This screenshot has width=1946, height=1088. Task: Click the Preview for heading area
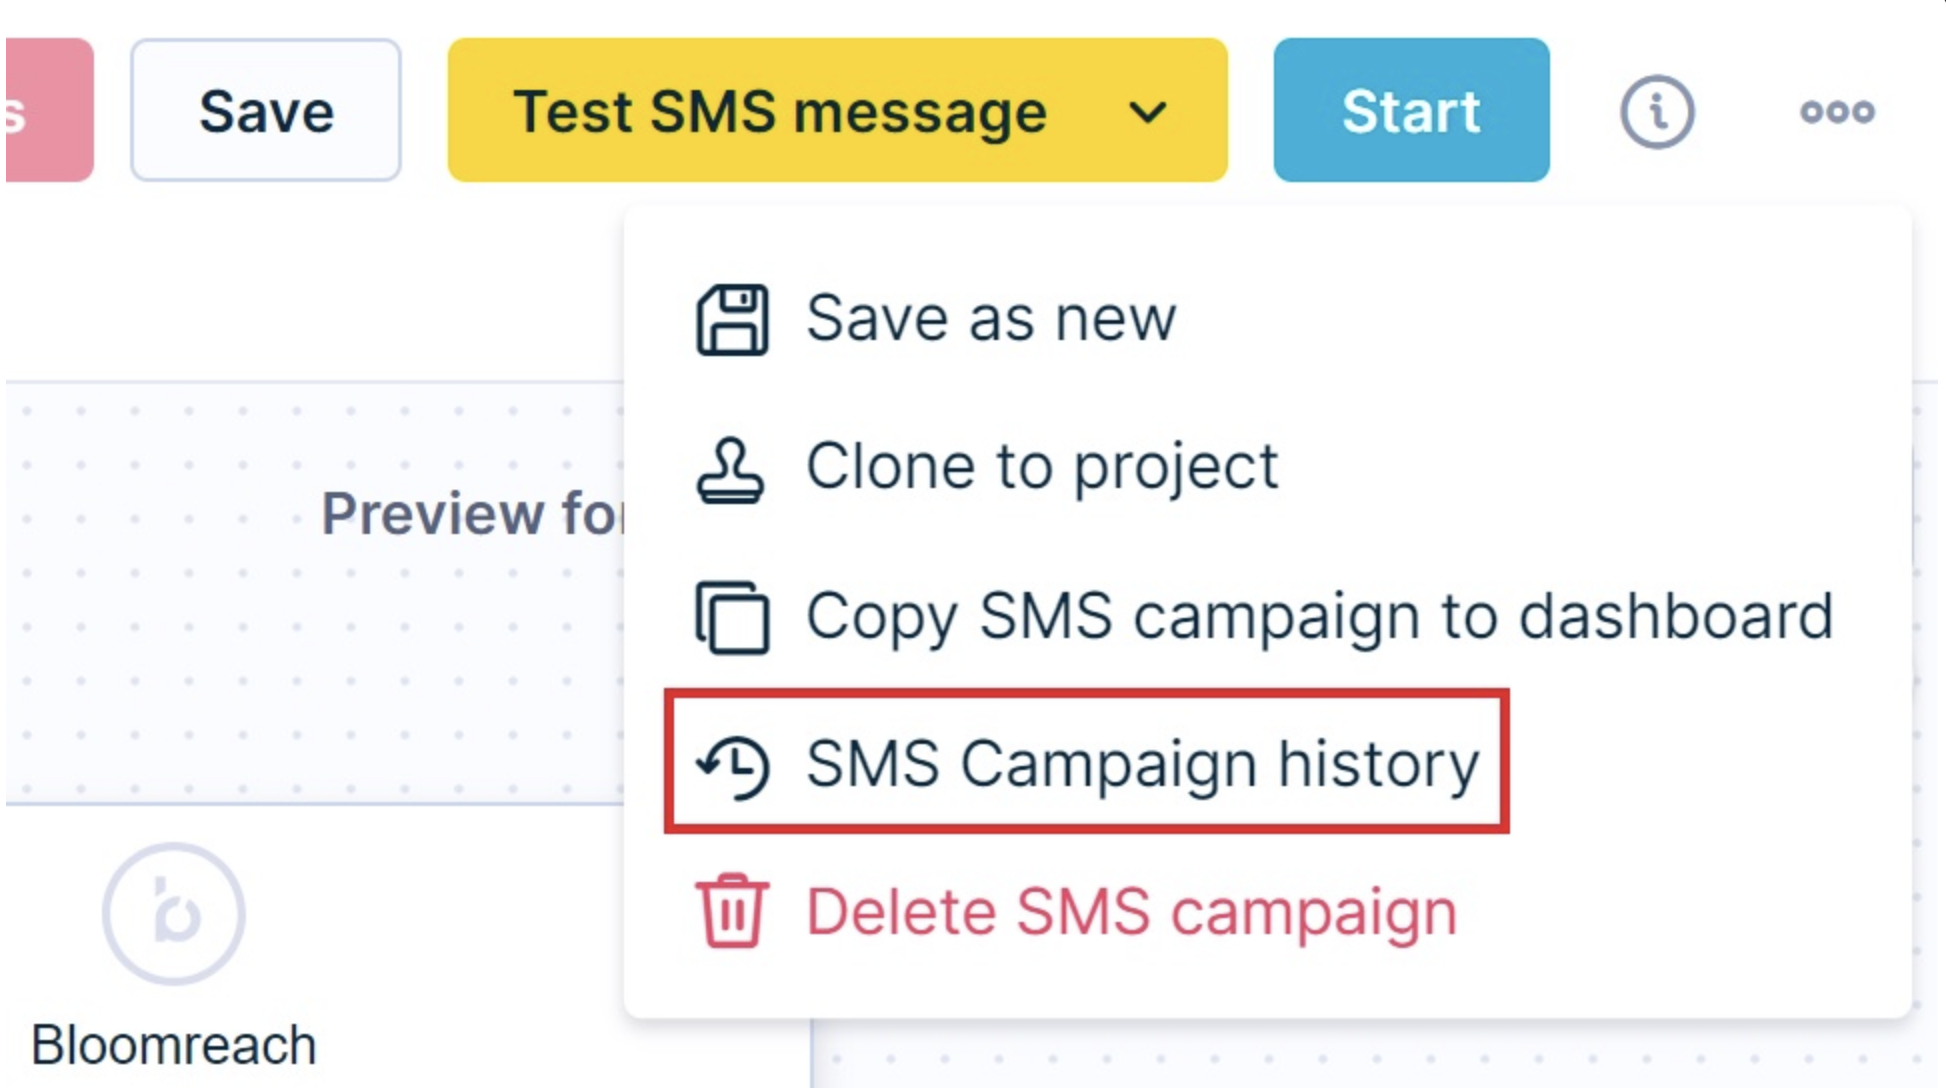coord(472,514)
